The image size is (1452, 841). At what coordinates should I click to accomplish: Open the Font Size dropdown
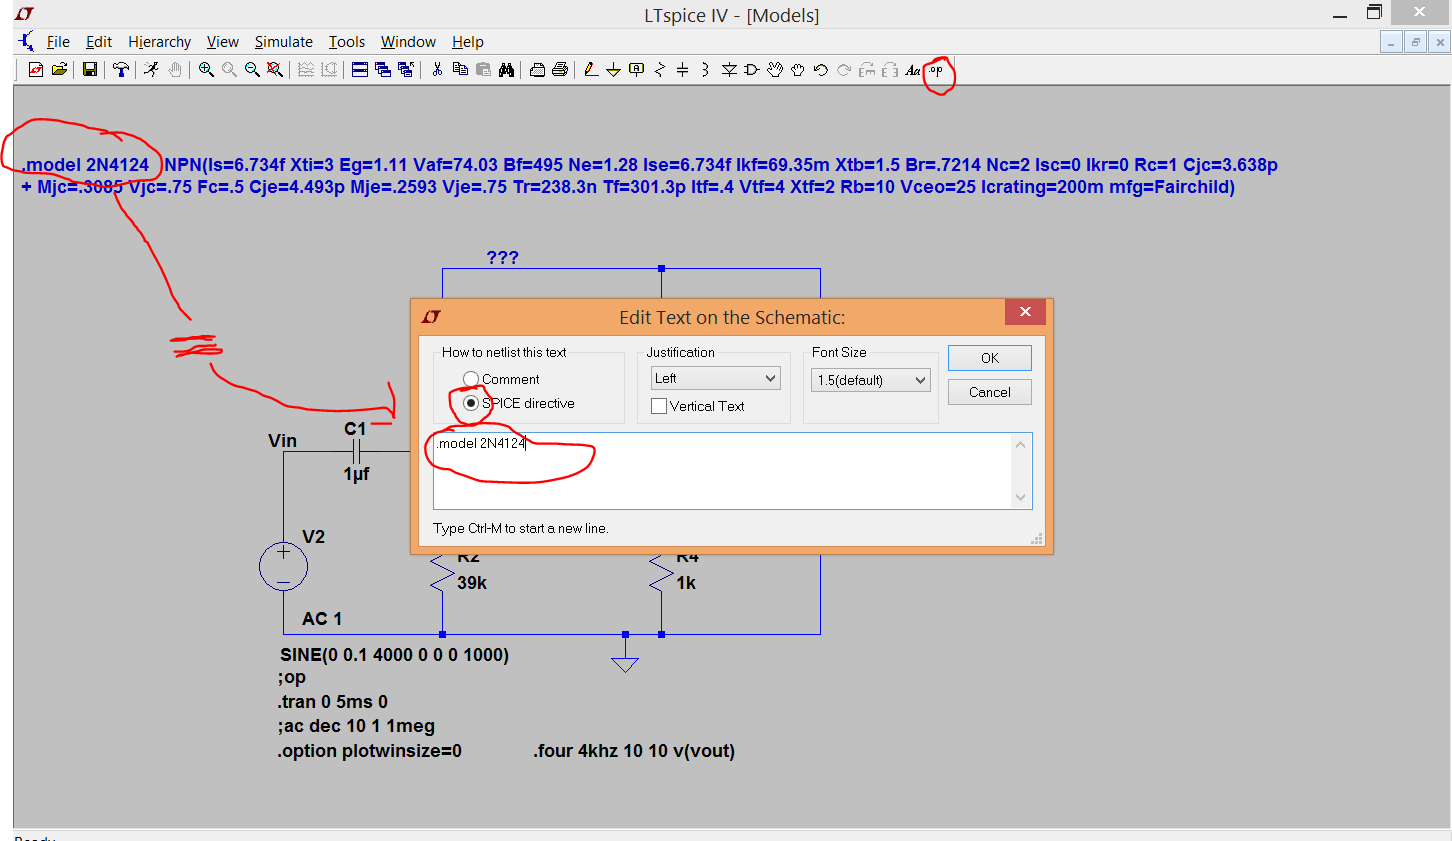pyautogui.click(x=871, y=380)
